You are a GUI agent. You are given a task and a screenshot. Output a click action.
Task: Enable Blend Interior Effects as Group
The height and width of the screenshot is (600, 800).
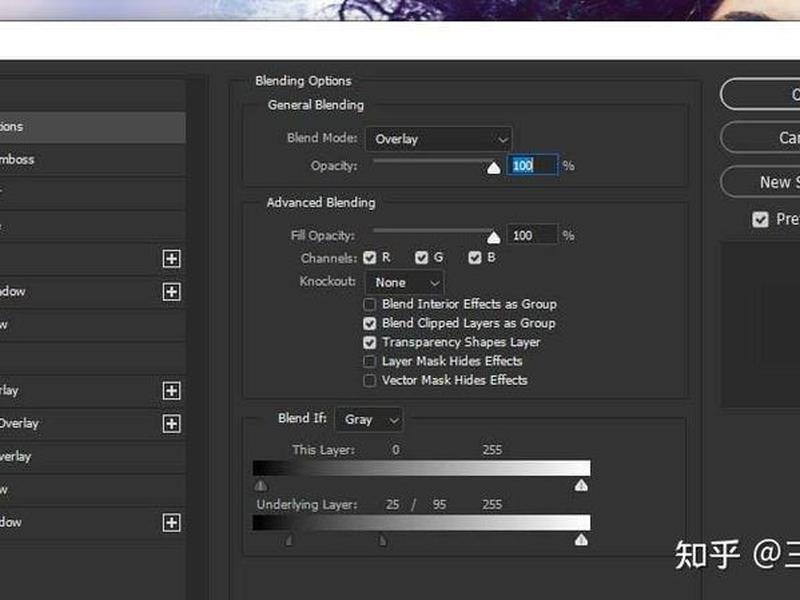click(x=370, y=305)
